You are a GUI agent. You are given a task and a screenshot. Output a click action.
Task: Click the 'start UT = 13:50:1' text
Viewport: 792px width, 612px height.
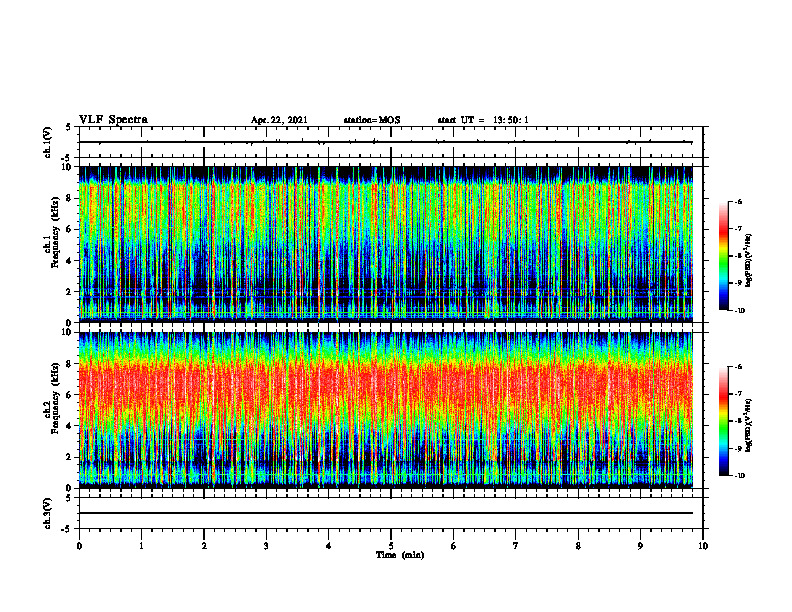pos(483,120)
